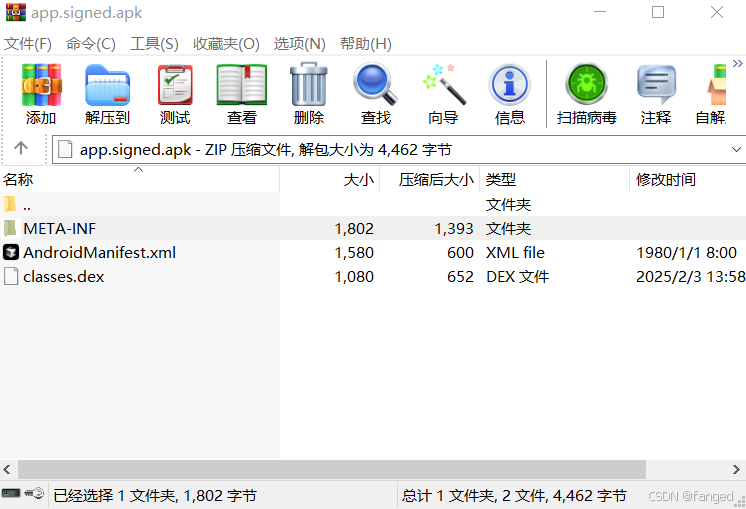
Task: Click horizontal scrollbar left arrow
Action: click(7, 470)
